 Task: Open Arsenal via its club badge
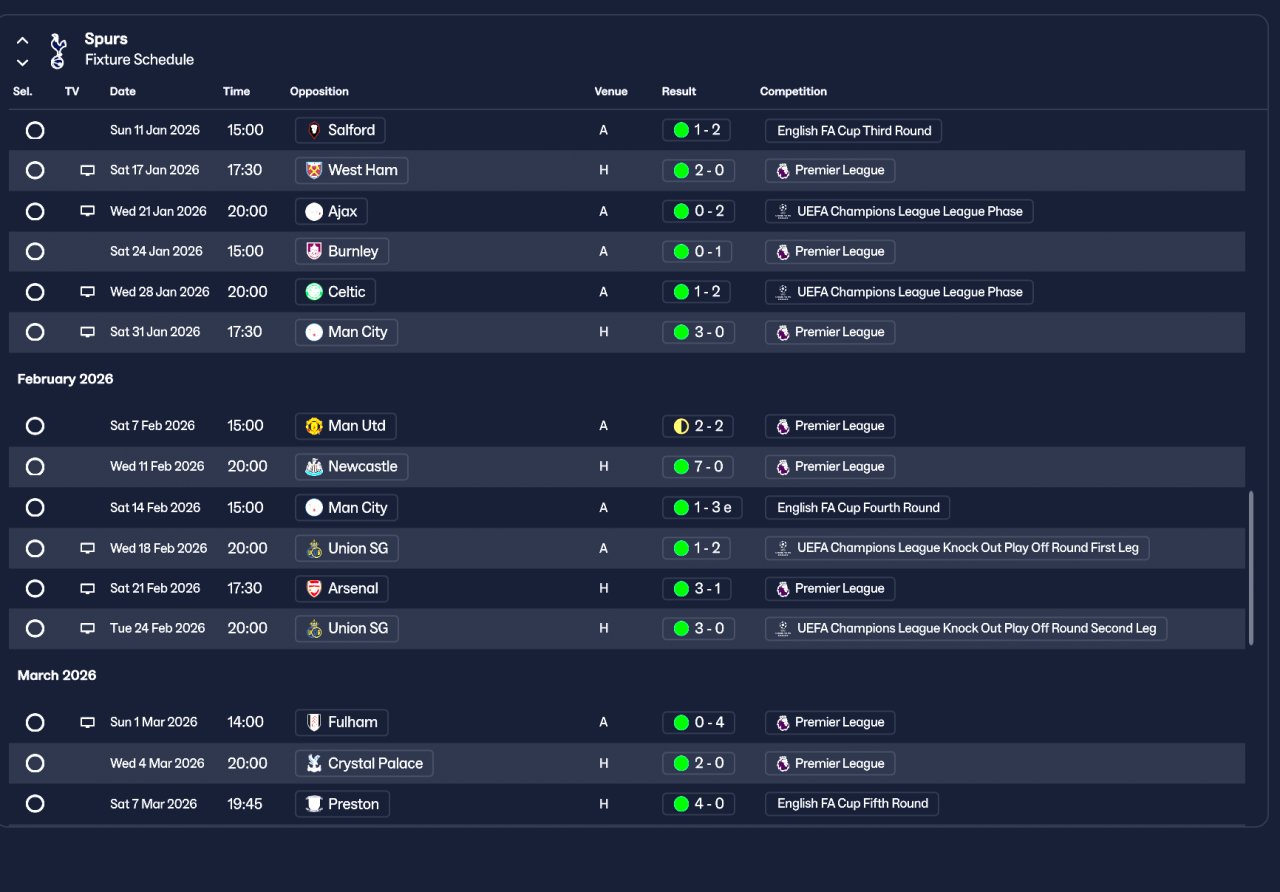click(314, 588)
